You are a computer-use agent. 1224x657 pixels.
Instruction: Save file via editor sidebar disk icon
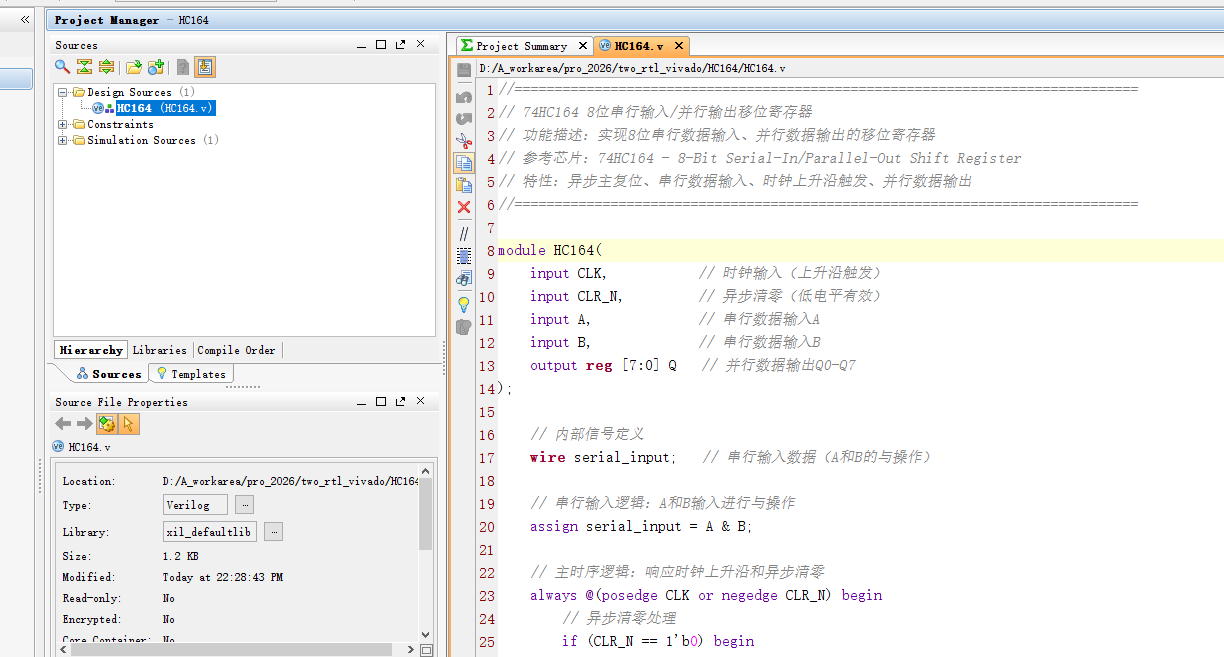coord(464,70)
